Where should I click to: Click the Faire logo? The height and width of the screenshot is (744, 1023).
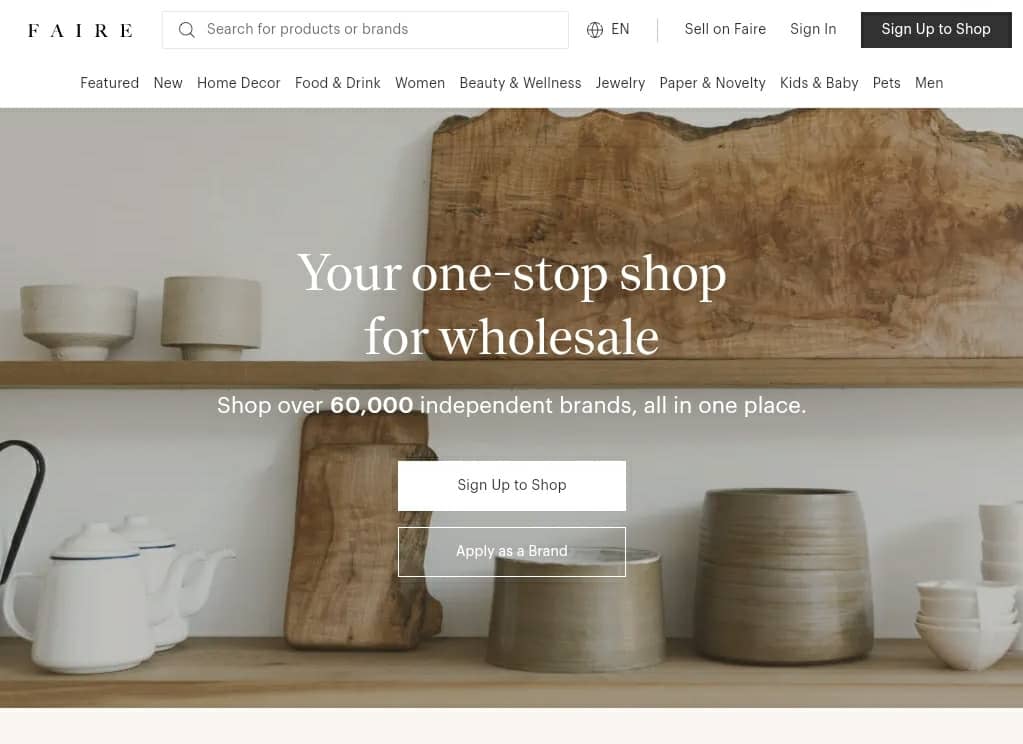tap(80, 30)
